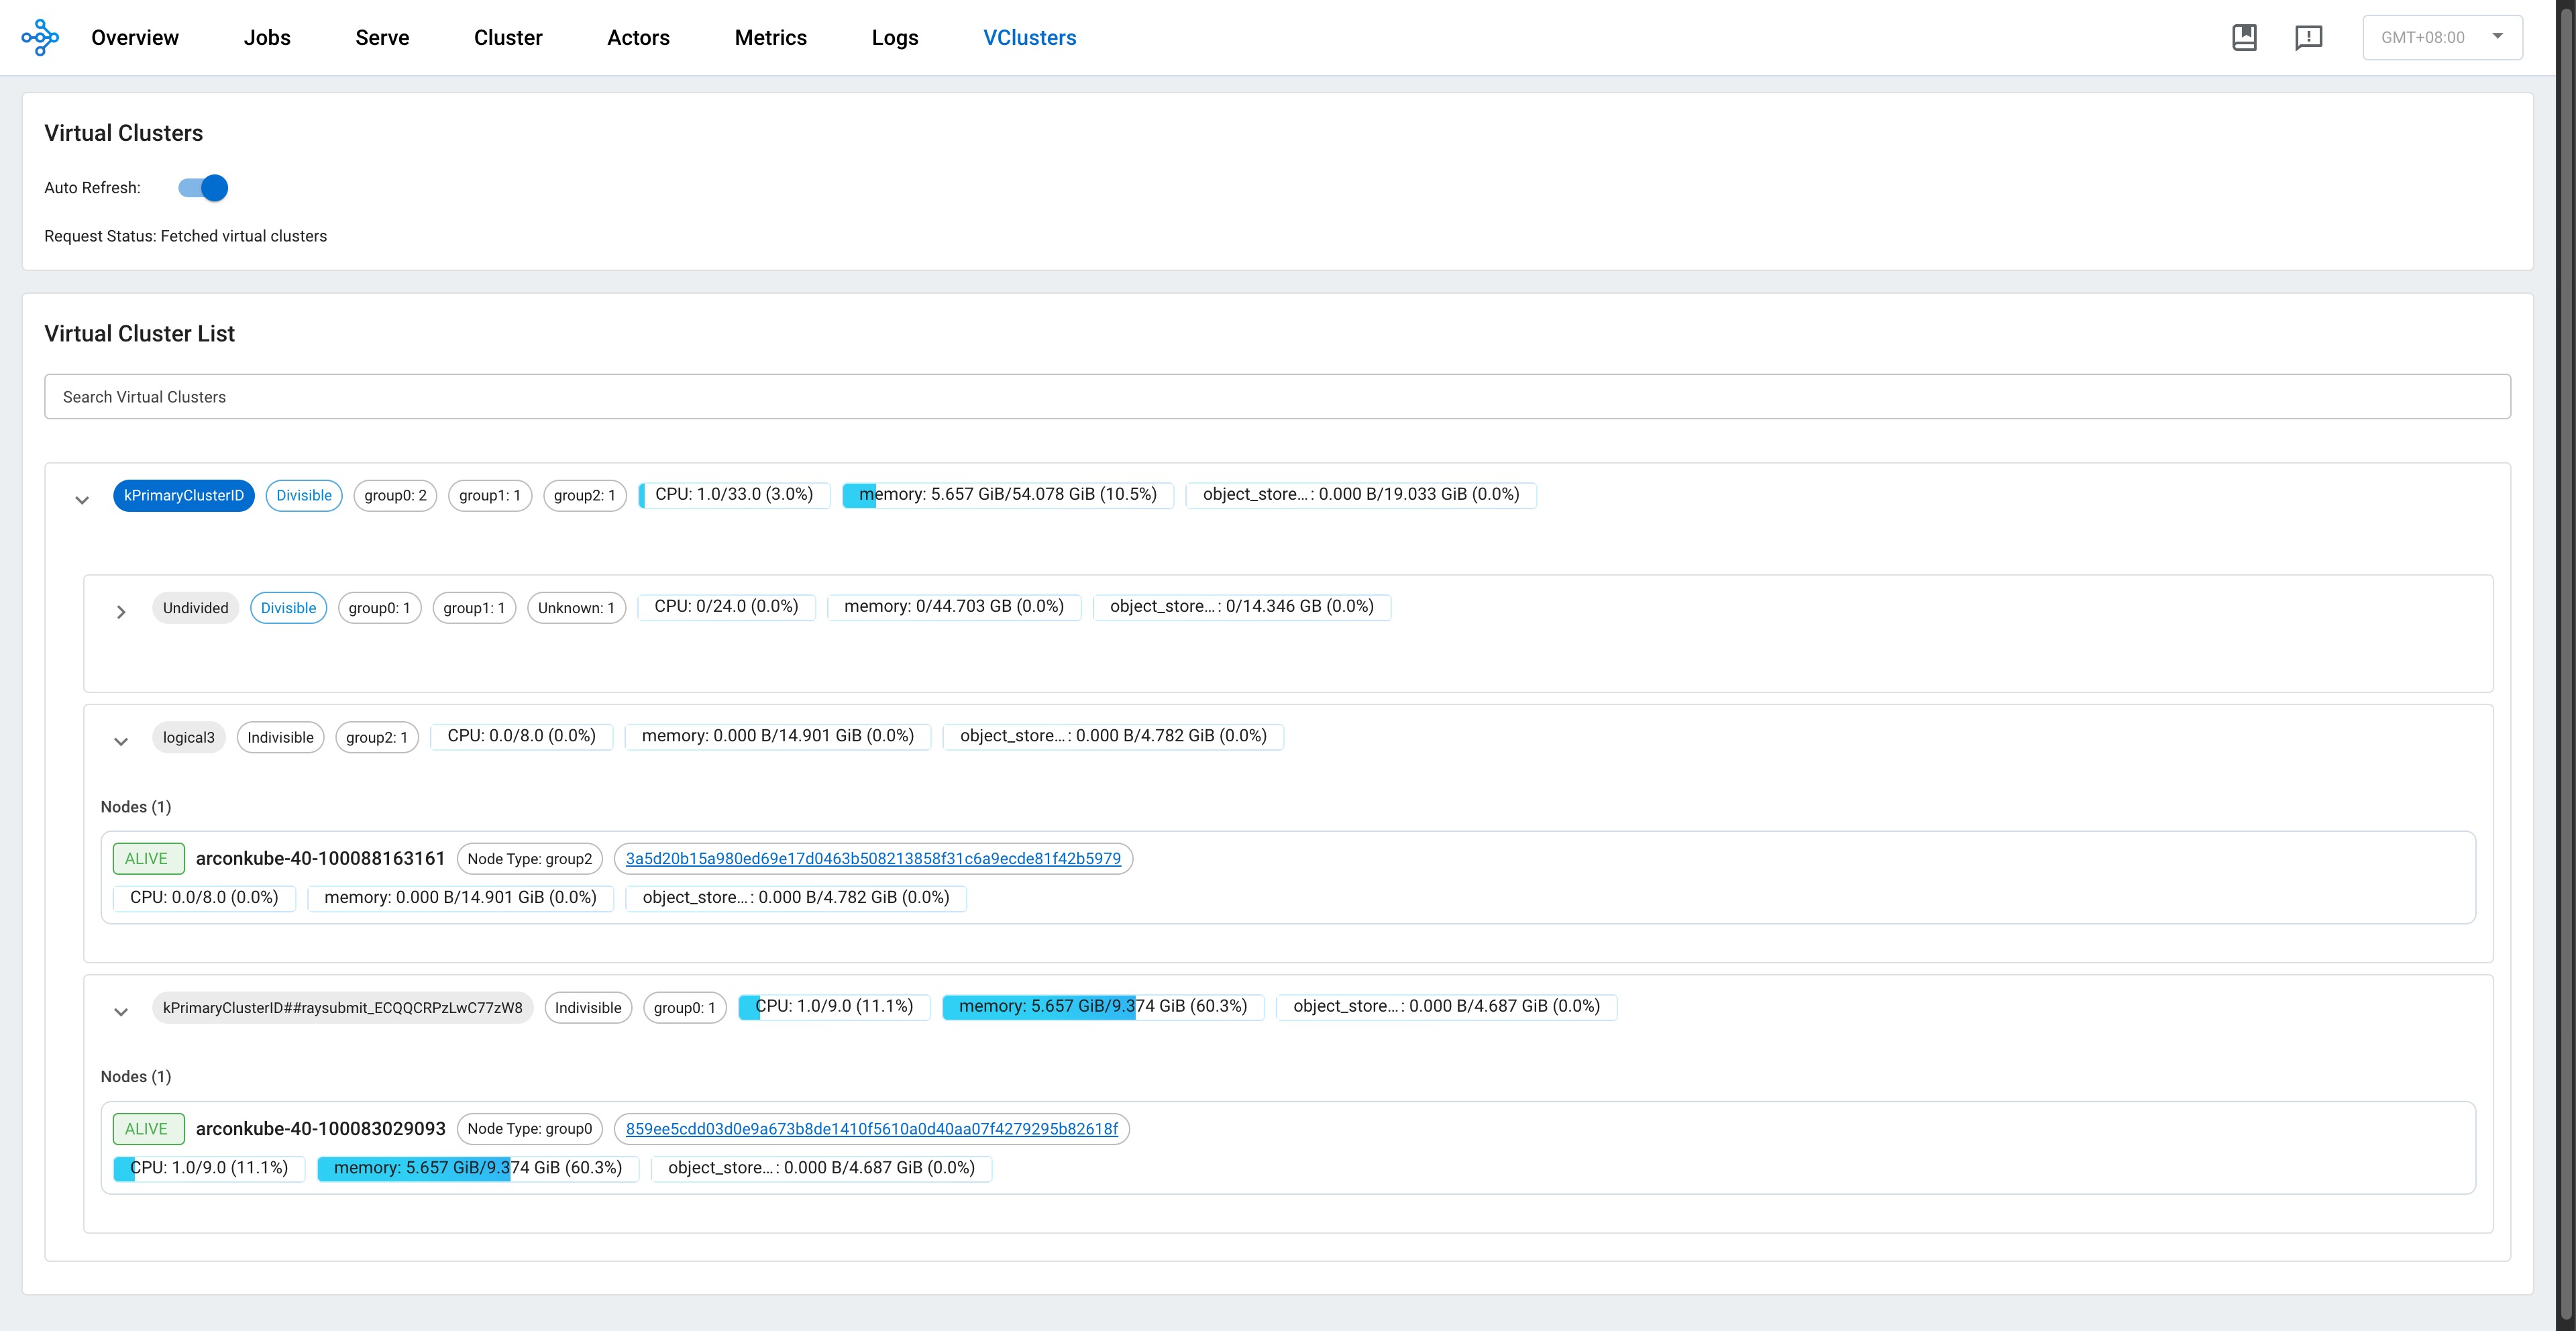Click the group2: 1 chip on kPrimaryClusterID row

(585, 495)
